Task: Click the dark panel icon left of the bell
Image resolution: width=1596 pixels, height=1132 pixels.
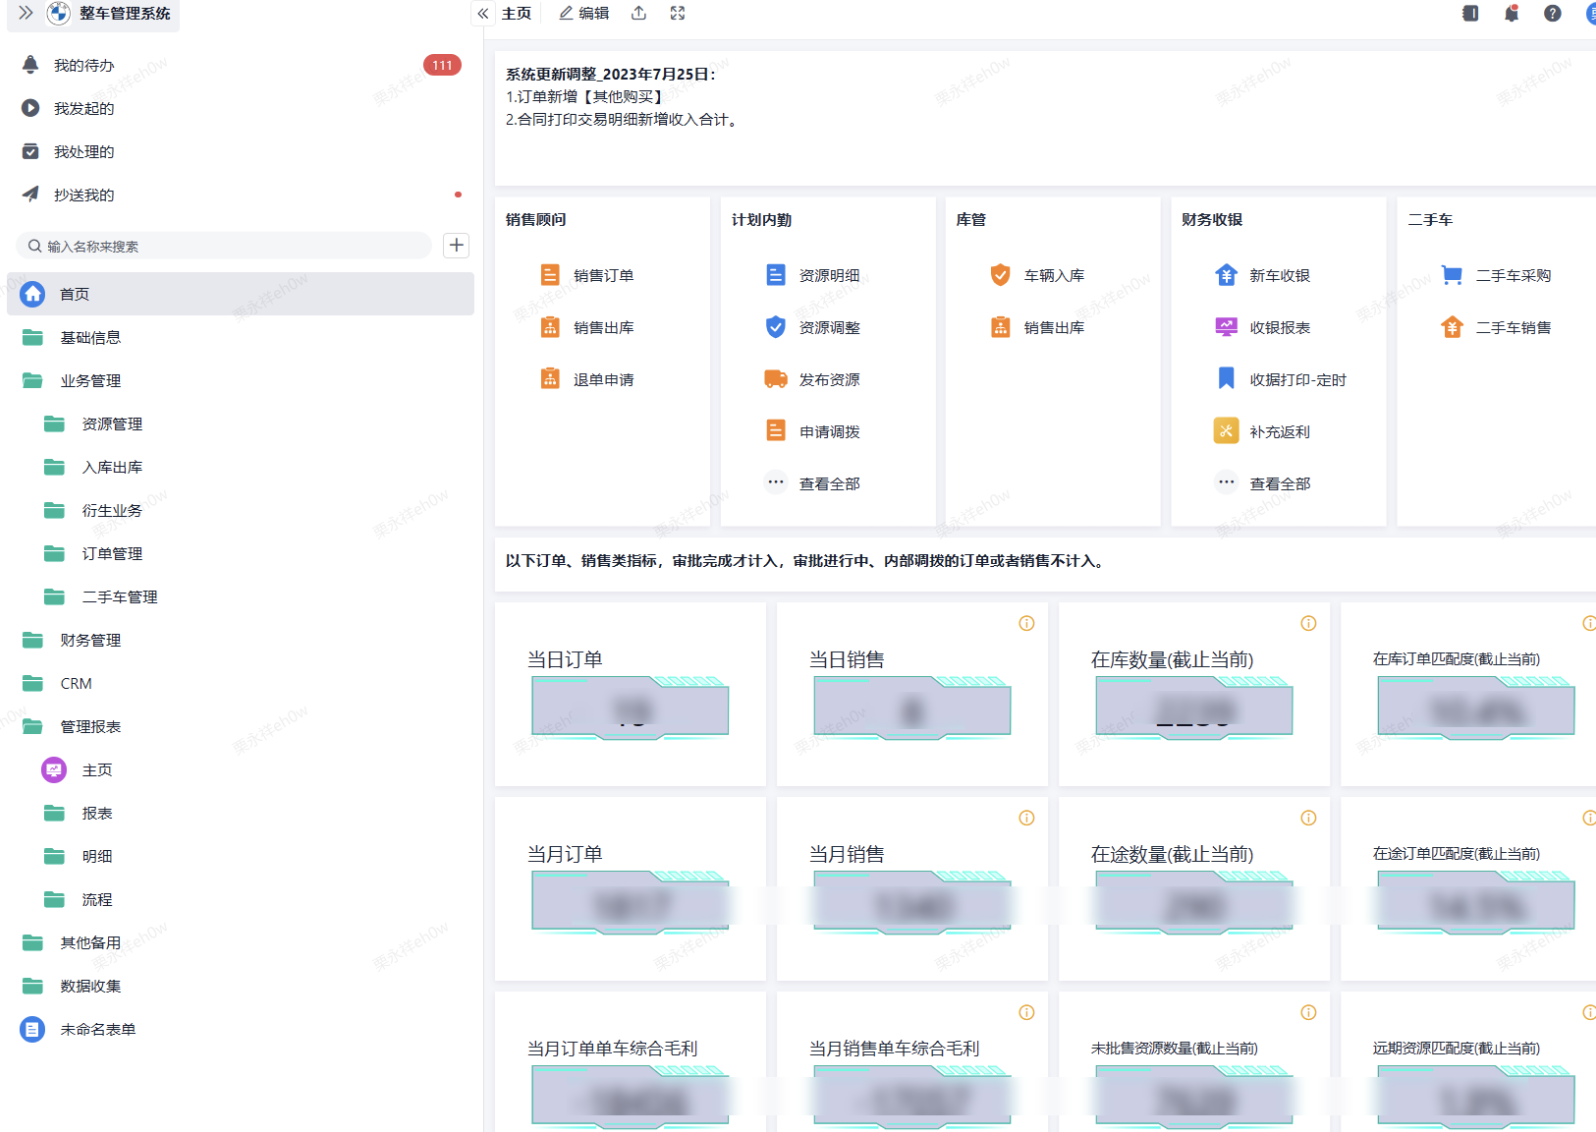Action: [x=1470, y=13]
